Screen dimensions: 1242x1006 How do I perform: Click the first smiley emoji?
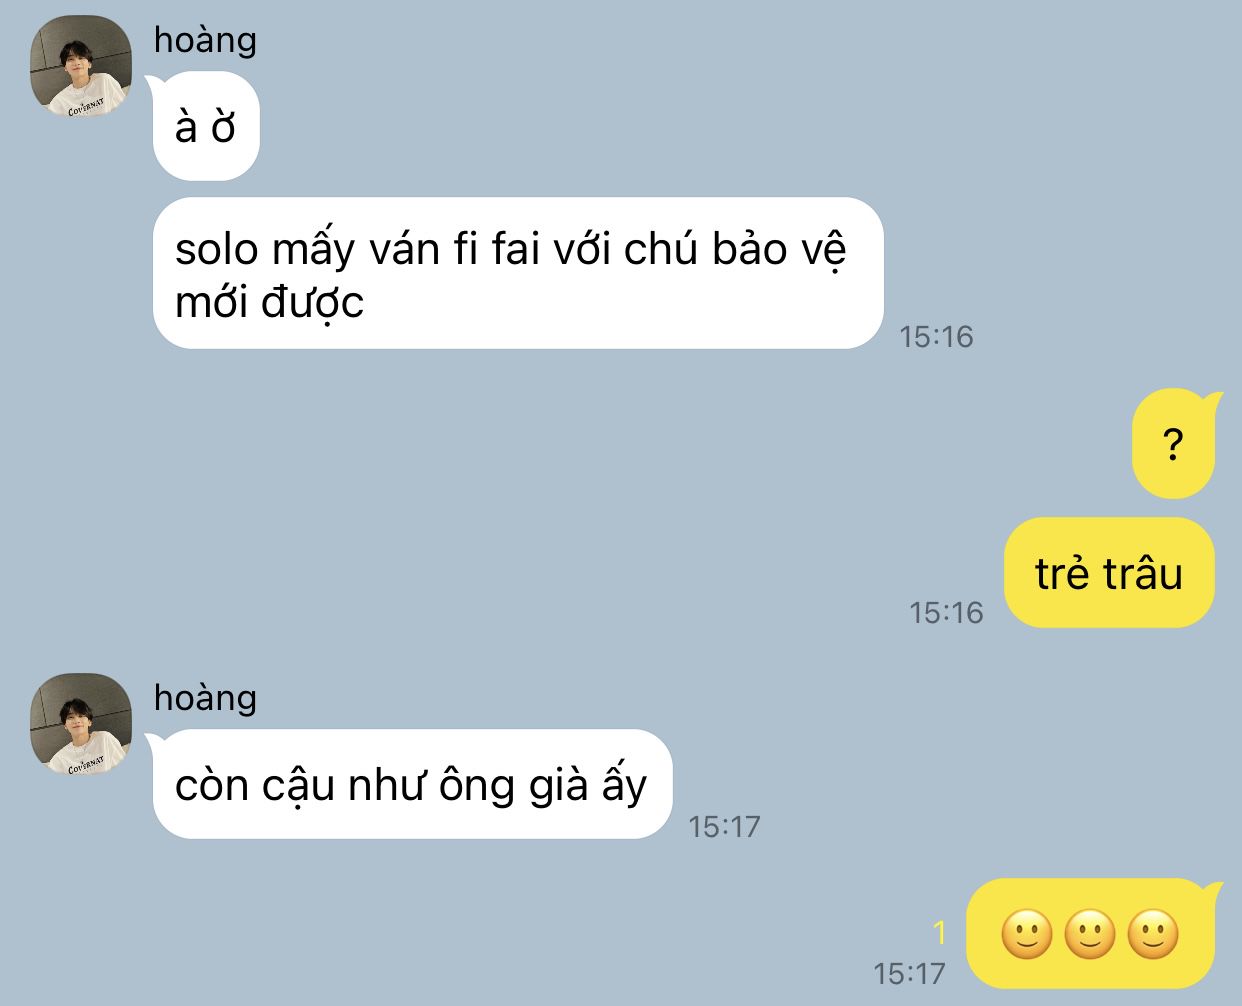(1027, 934)
